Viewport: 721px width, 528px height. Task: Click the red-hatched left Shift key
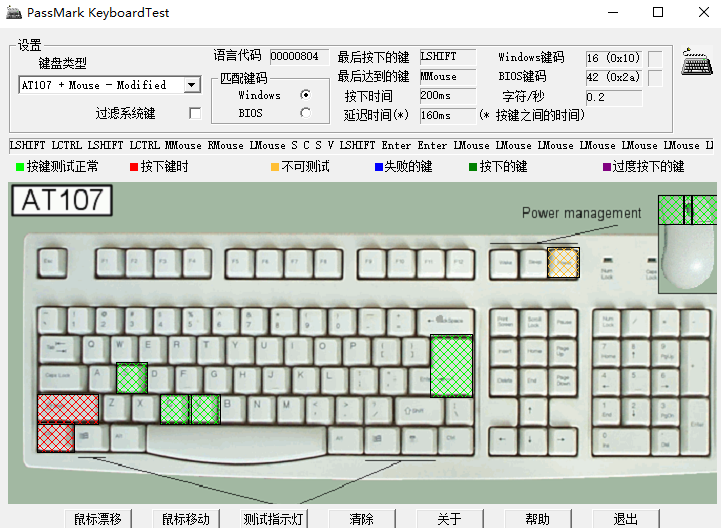[68, 408]
